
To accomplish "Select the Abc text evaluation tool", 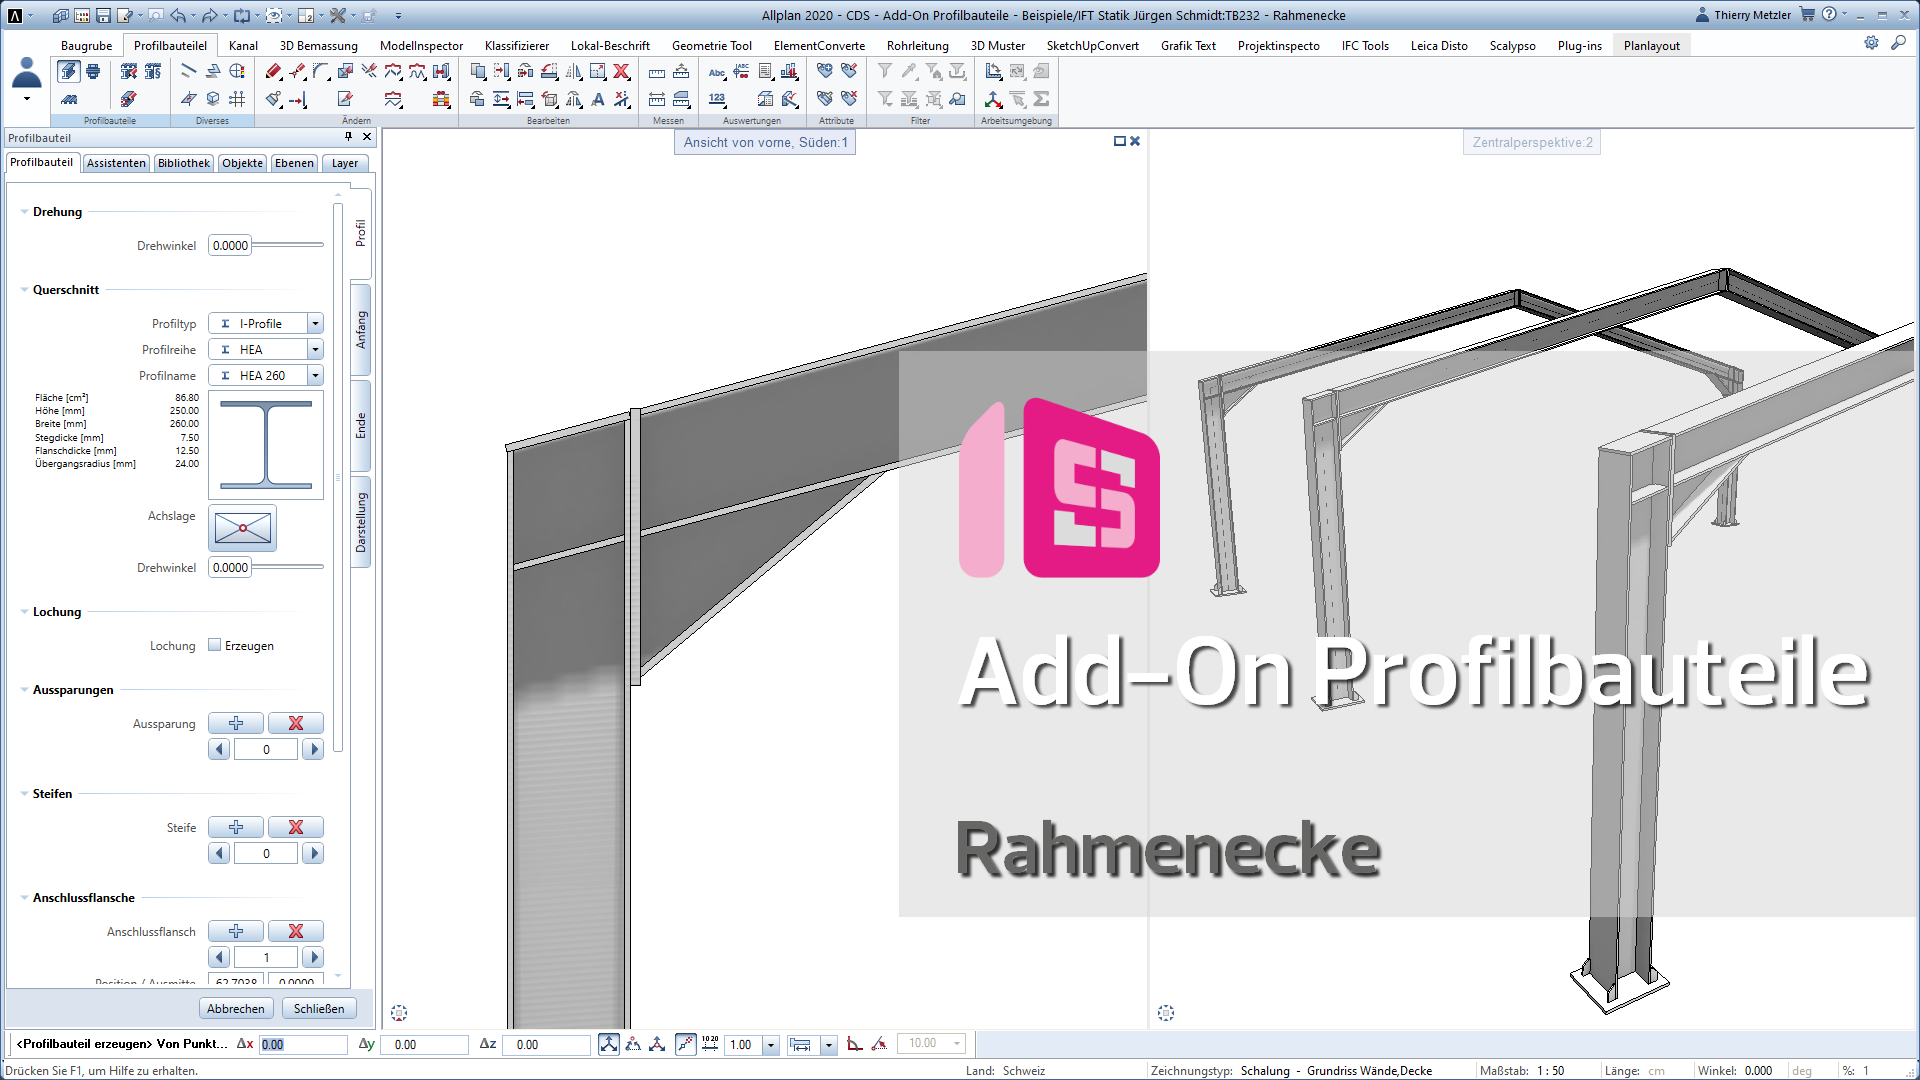I will [x=716, y=72].
